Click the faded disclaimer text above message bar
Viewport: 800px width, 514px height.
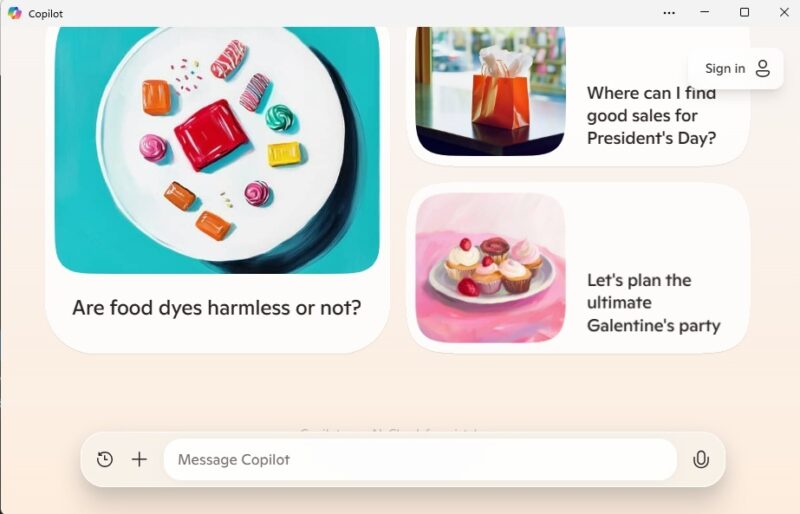tap(389, 431)
